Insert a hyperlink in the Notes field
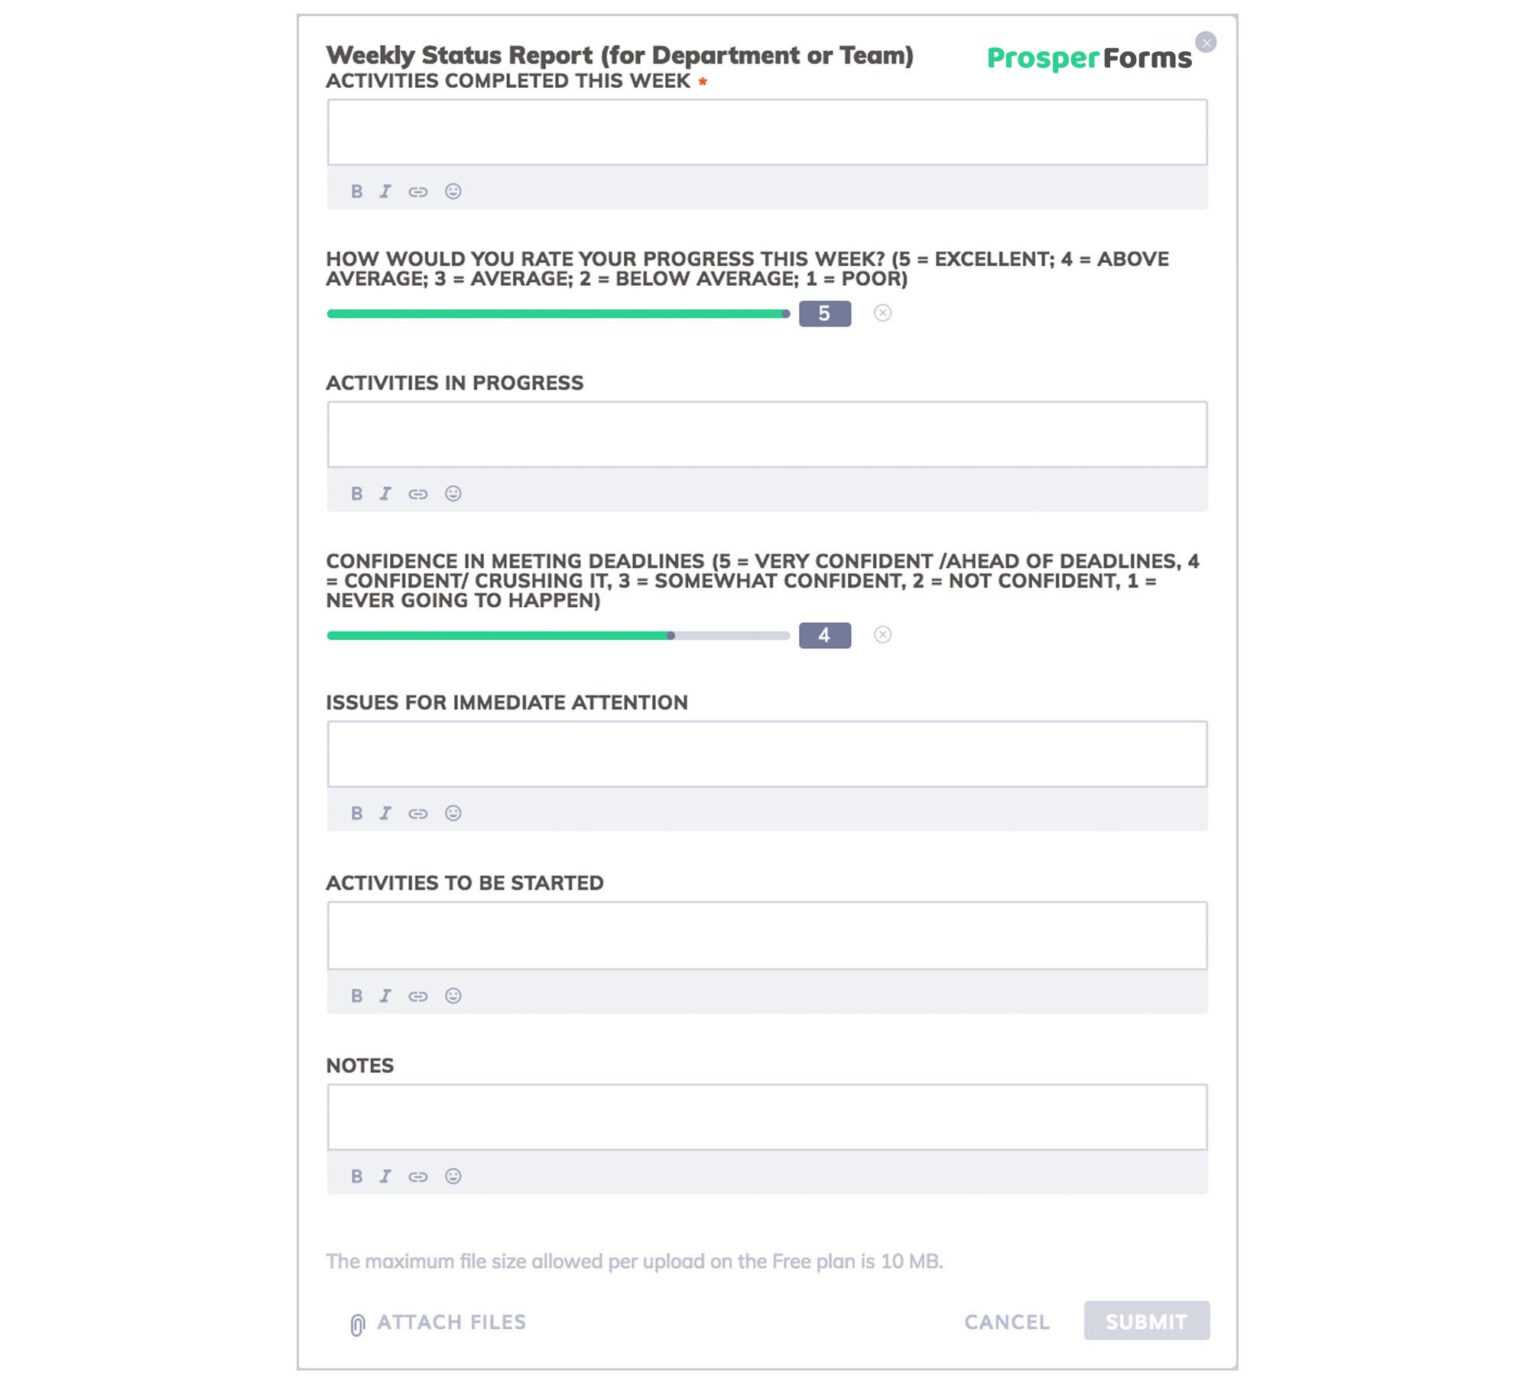 point(418,1176)
